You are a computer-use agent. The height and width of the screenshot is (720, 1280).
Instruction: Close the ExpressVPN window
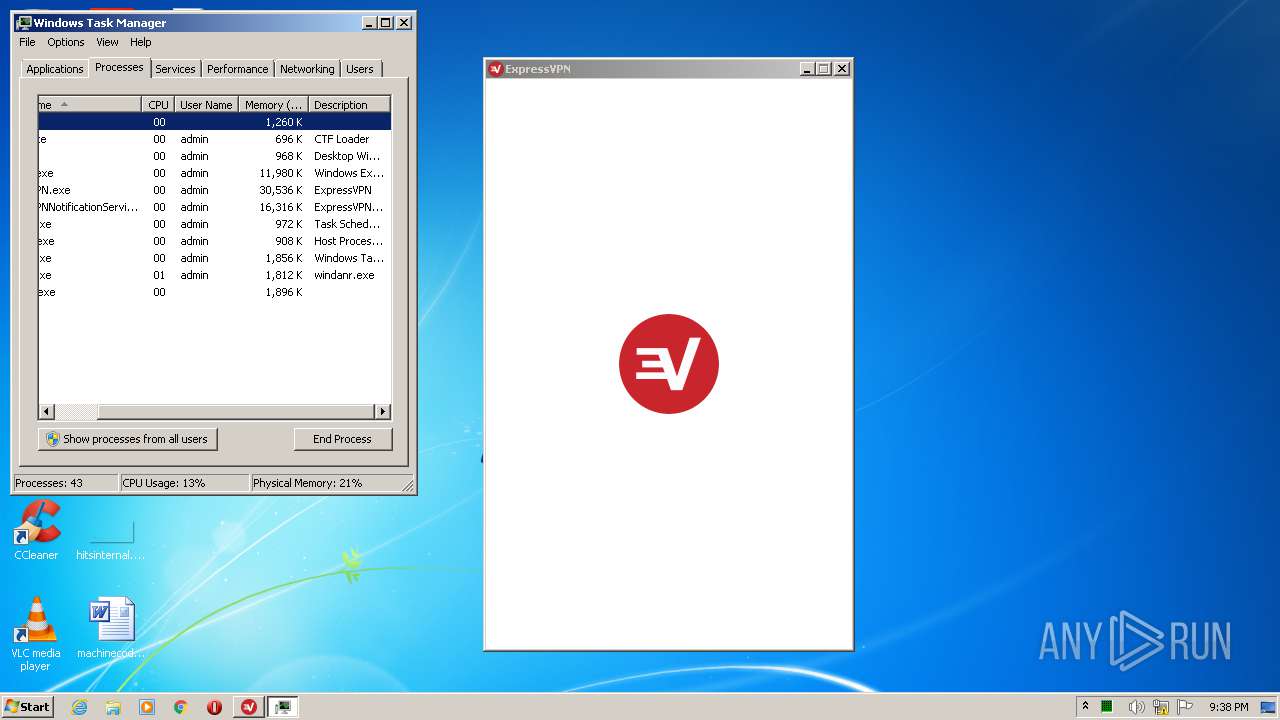coord(842,69)
